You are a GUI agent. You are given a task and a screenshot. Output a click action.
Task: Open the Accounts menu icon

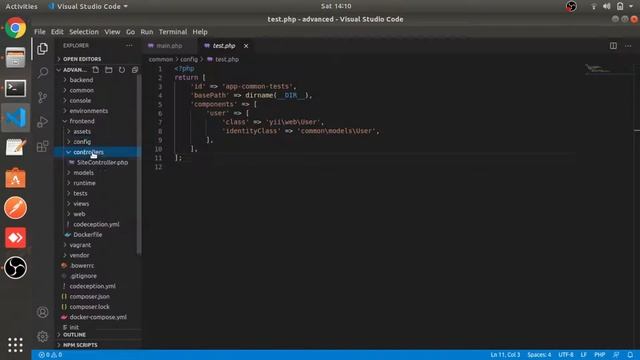[42, 312]
